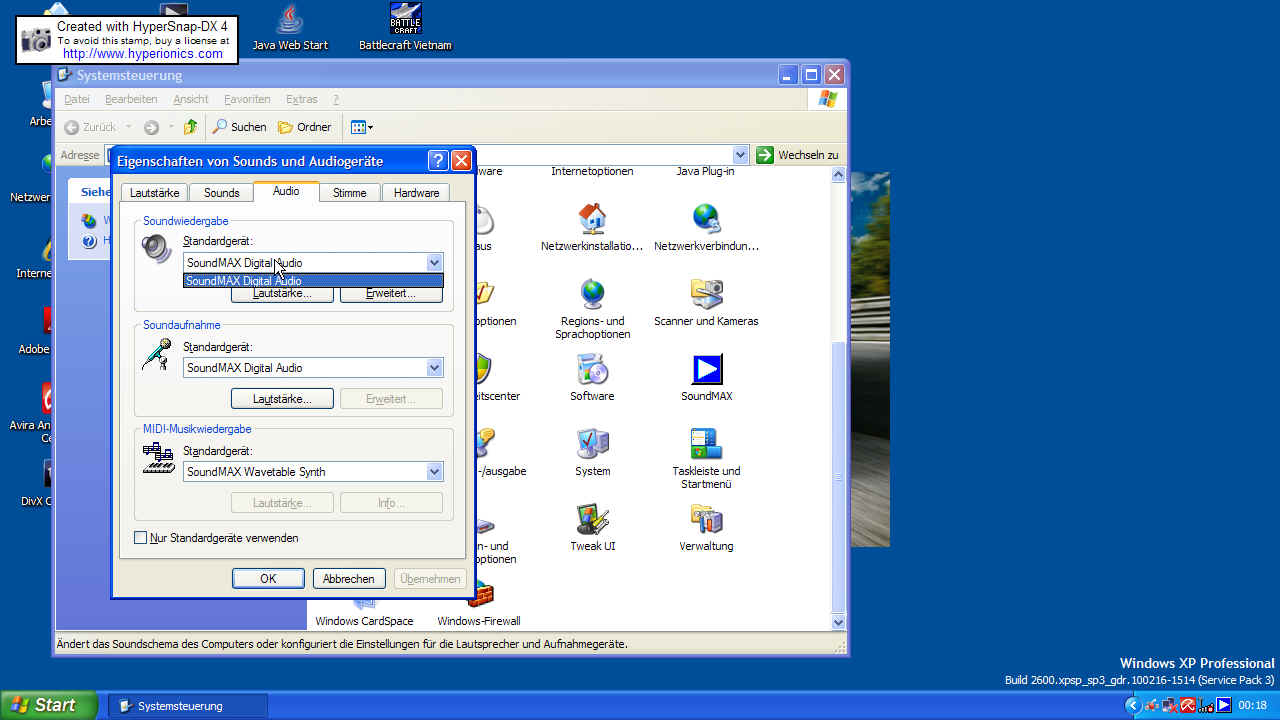
Task: Click the Suchen search toolbar button
Action: (x=239, y=127)
